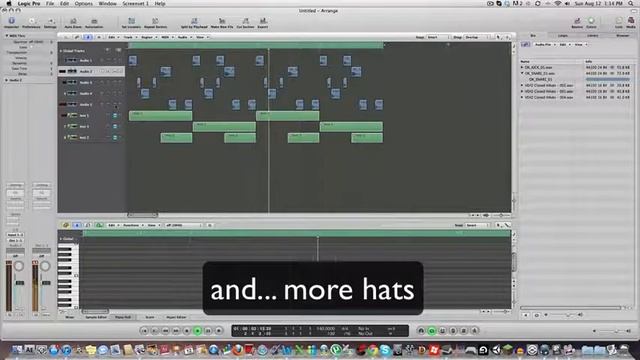This screenshot has height=360, width=640.
Task: Click the record button in transport
Action: tap(218, 331)
